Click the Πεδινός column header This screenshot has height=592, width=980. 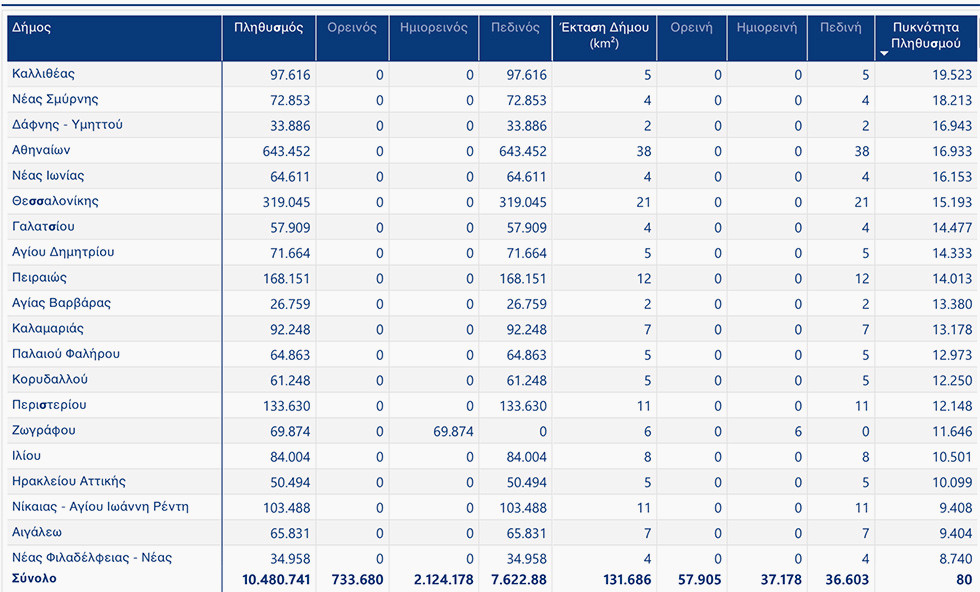[x=515, y=28]
